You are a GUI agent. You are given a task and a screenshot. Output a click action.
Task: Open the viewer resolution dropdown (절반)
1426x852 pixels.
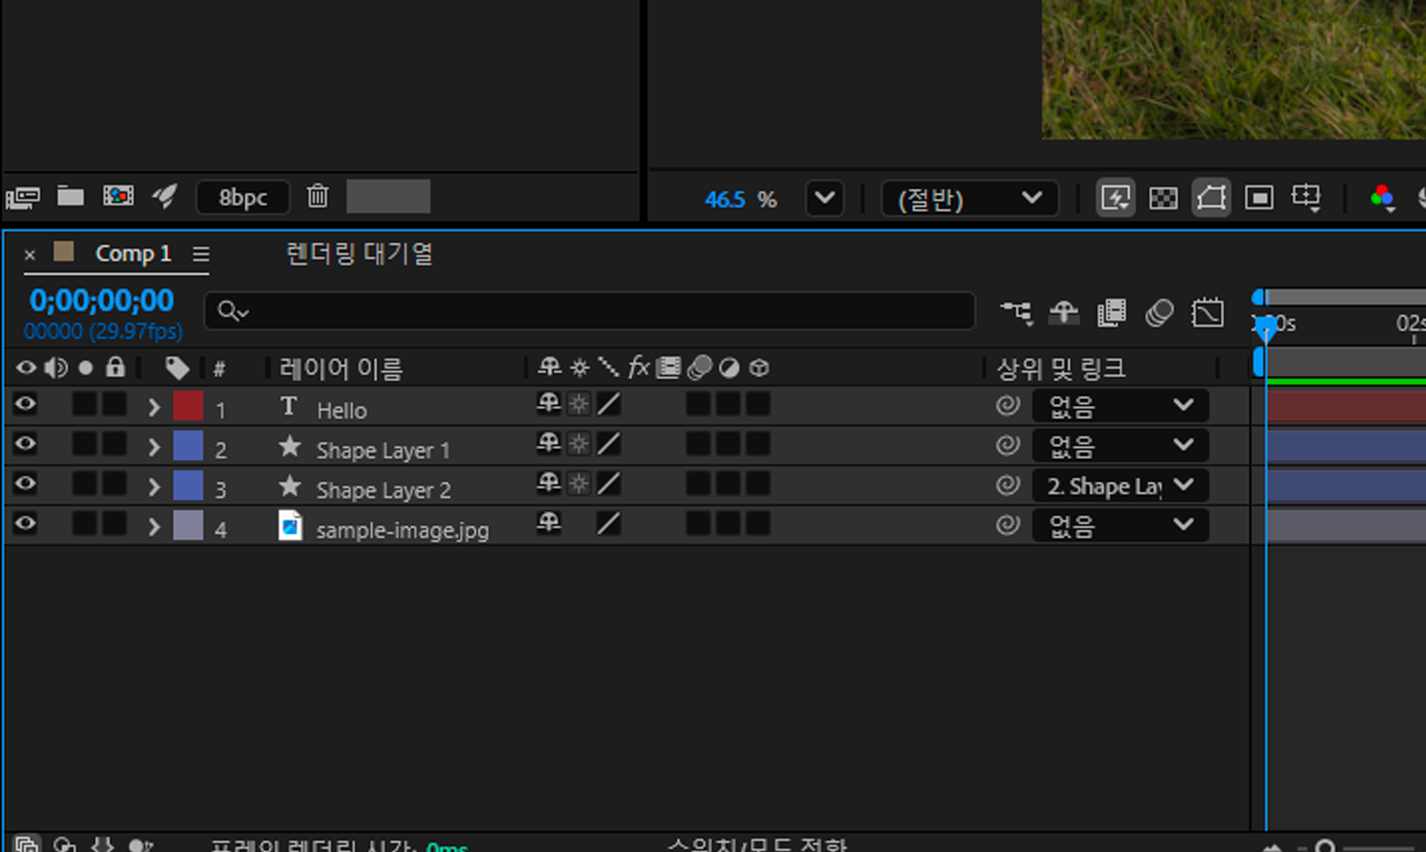[x=968, y=199]
